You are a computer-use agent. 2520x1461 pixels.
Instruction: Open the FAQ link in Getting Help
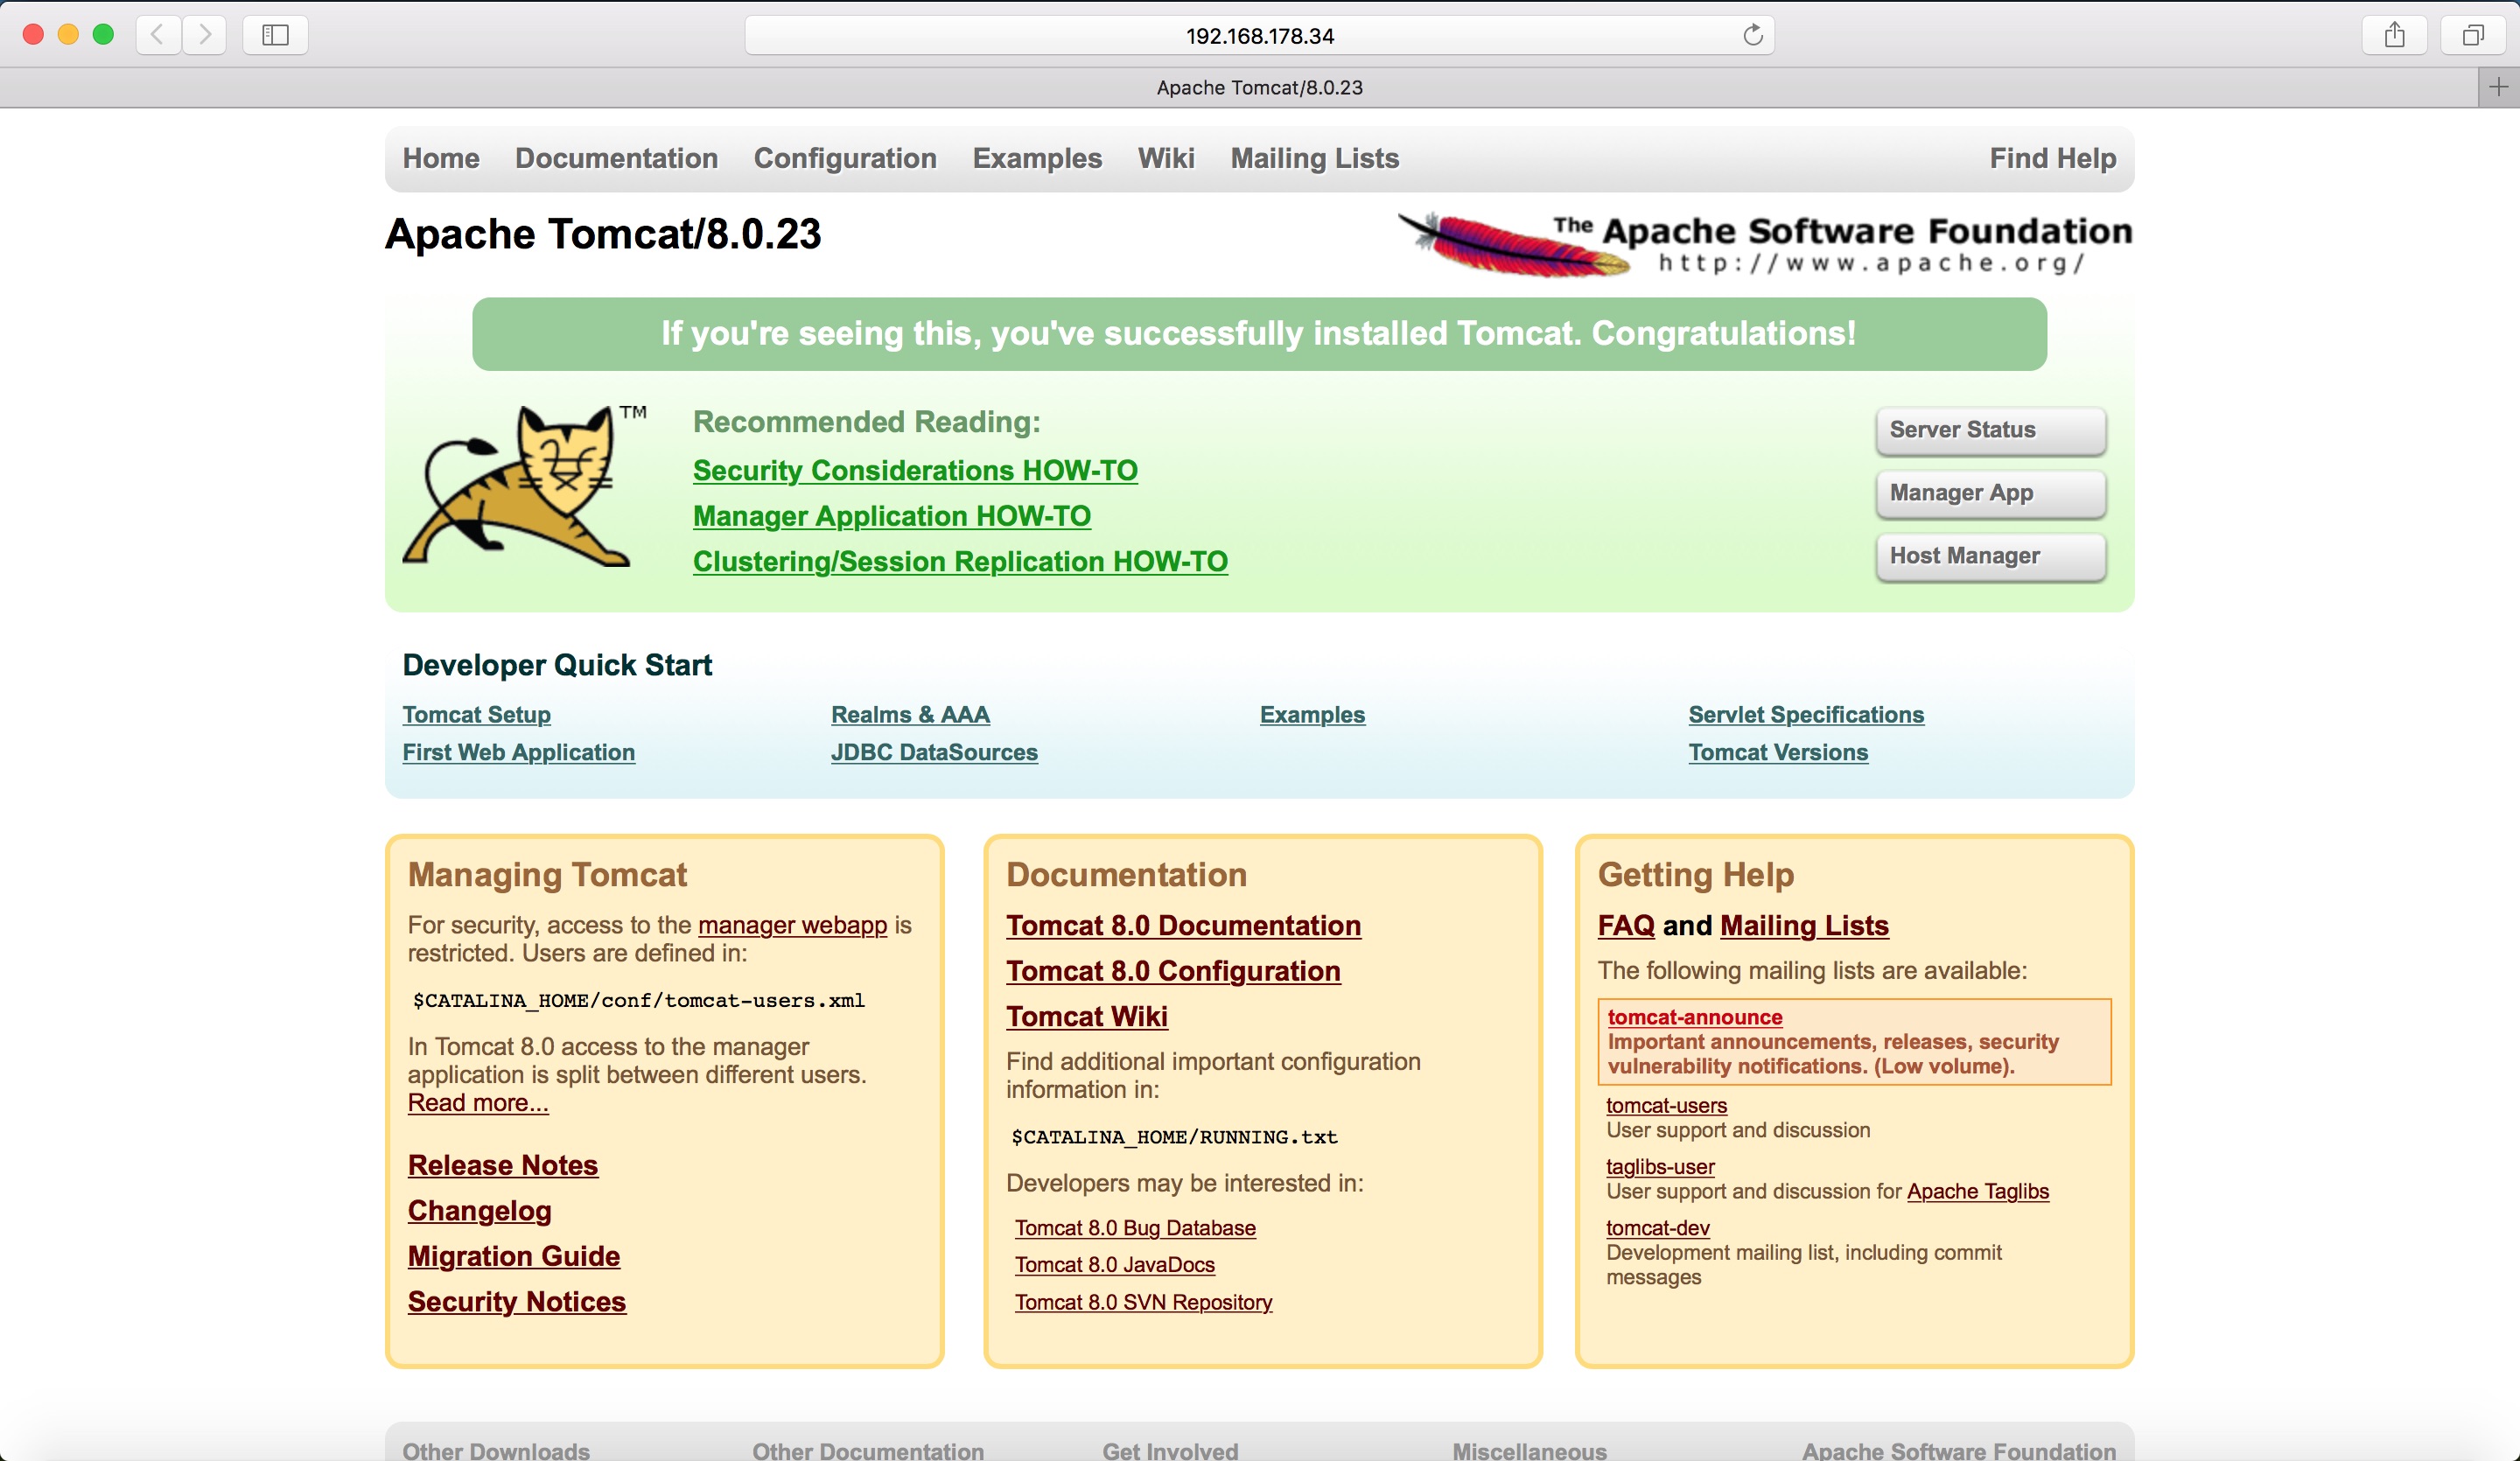click(1626, 926)
